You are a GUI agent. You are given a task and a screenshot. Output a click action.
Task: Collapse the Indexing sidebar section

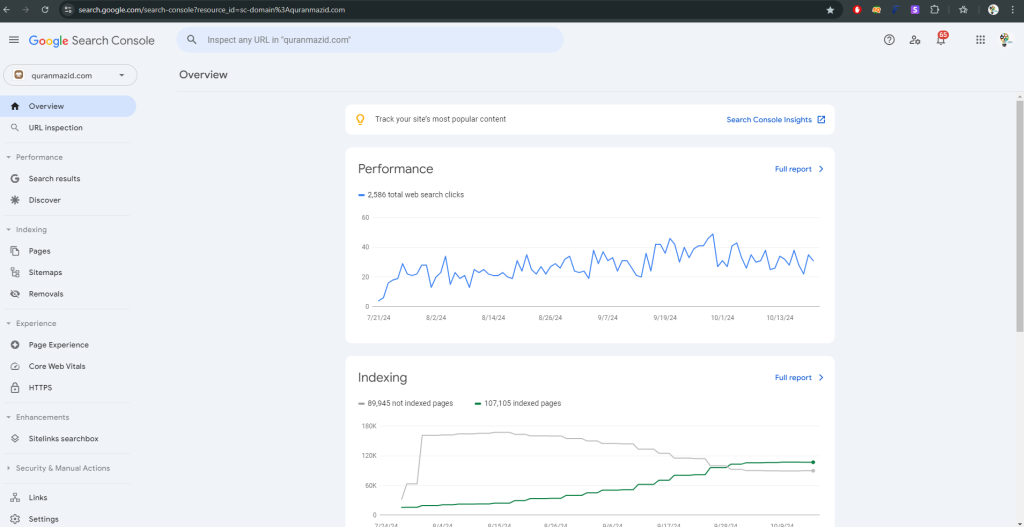[9, 230]
